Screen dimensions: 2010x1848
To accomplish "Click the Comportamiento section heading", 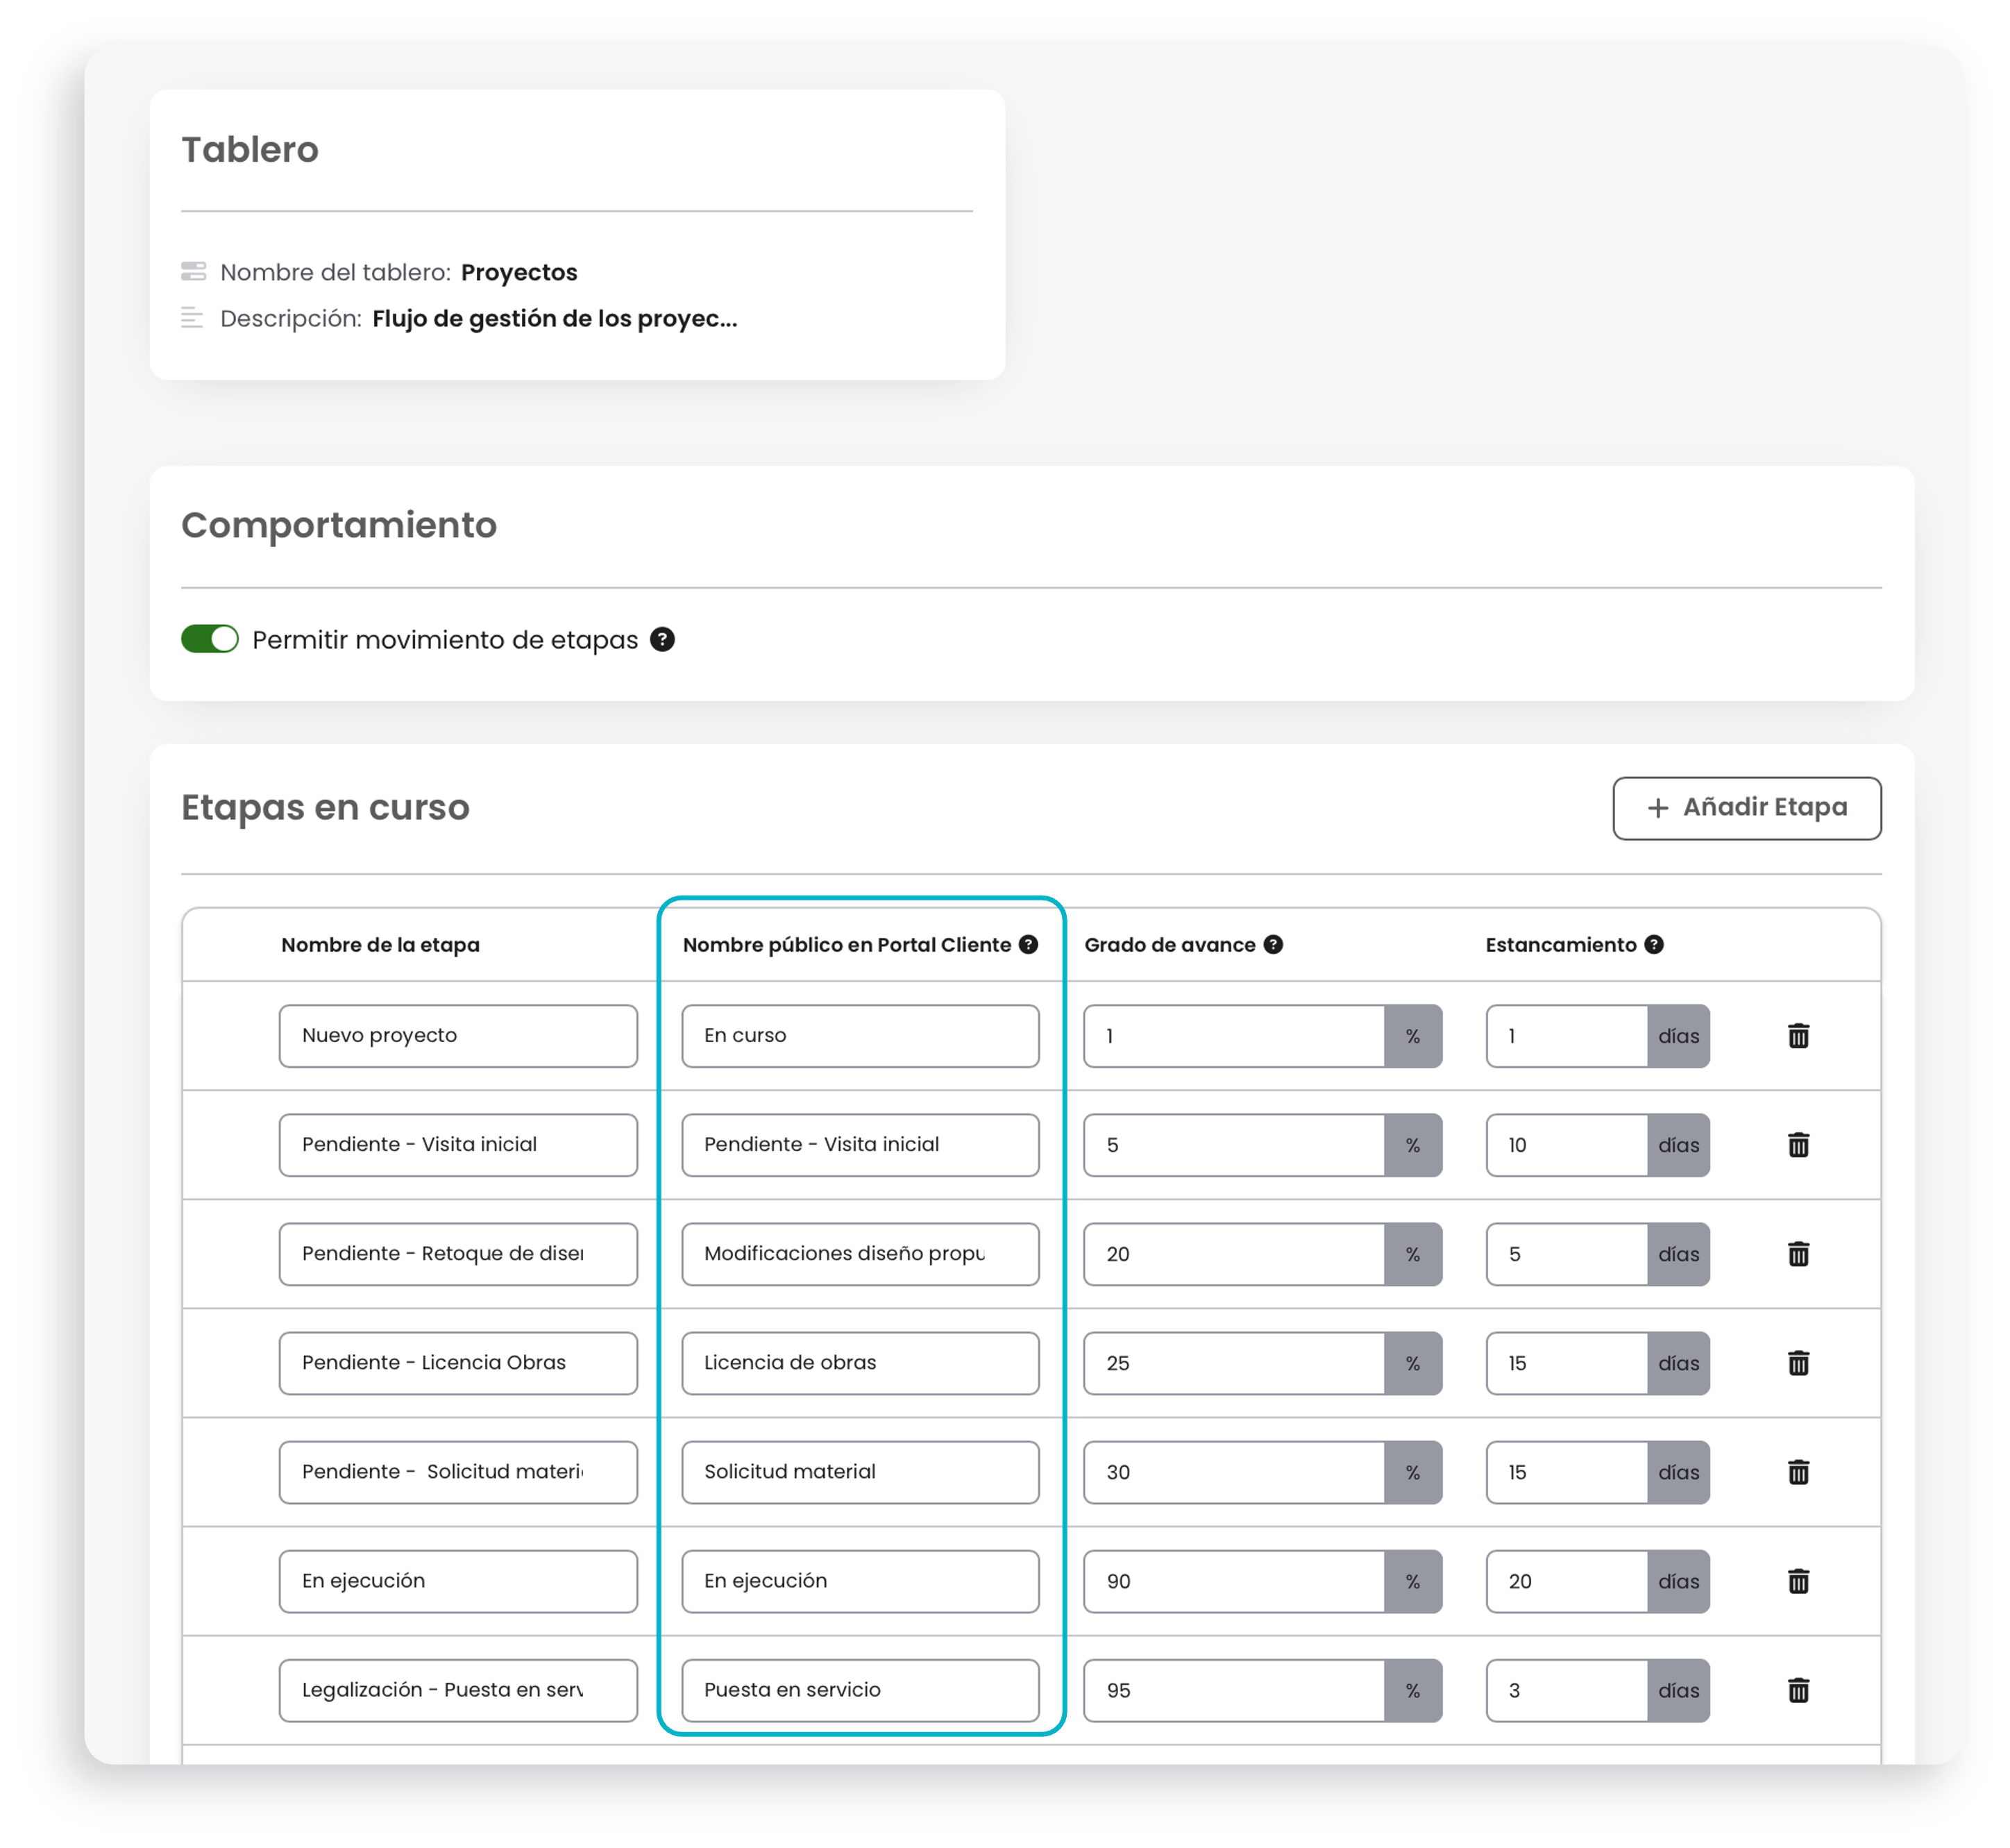I will [339, 525].
